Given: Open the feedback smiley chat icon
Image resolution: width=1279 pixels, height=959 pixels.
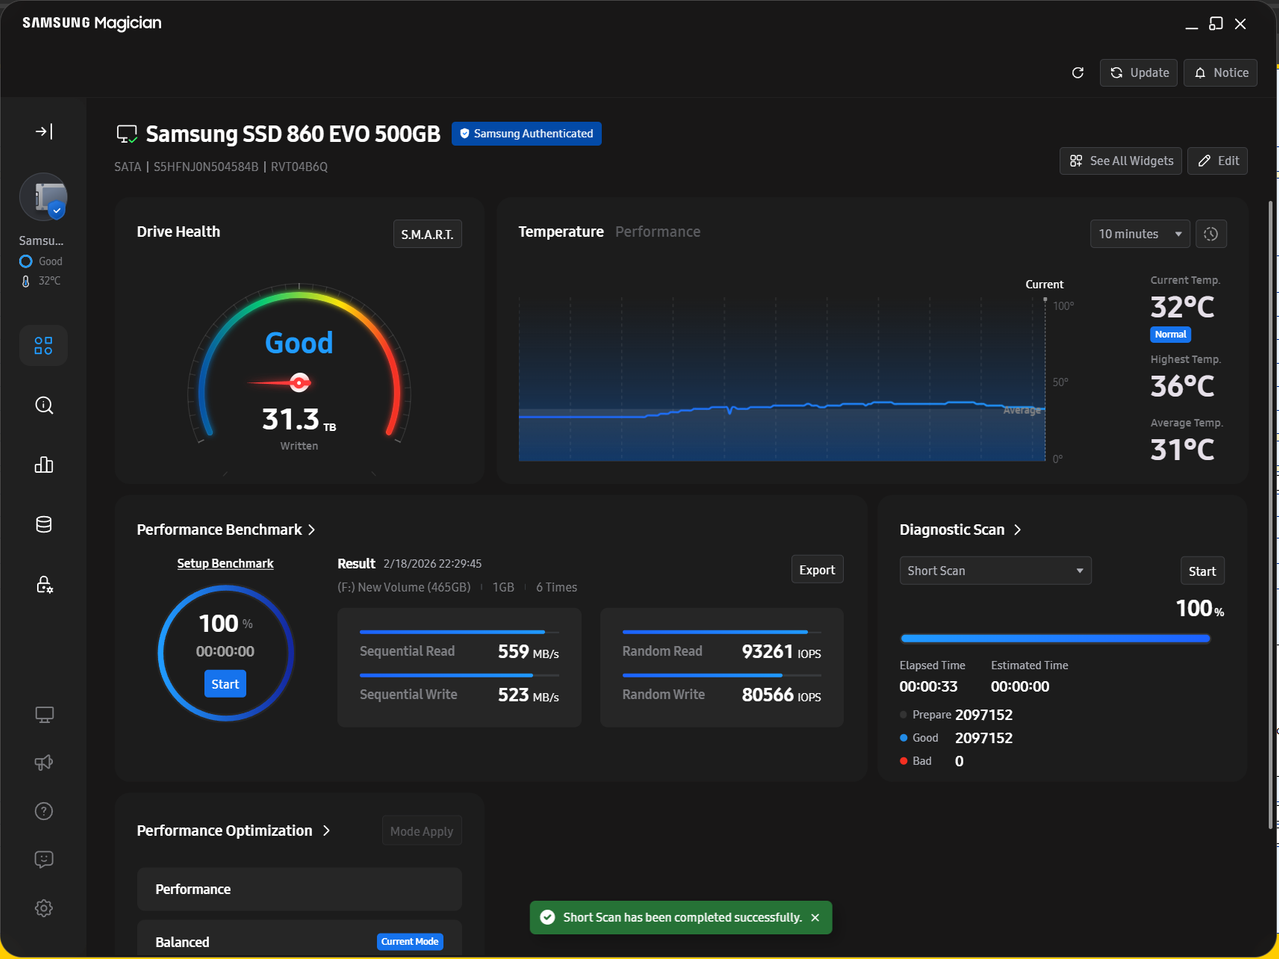Looking at the screenshot, I should tap(44, 859).
